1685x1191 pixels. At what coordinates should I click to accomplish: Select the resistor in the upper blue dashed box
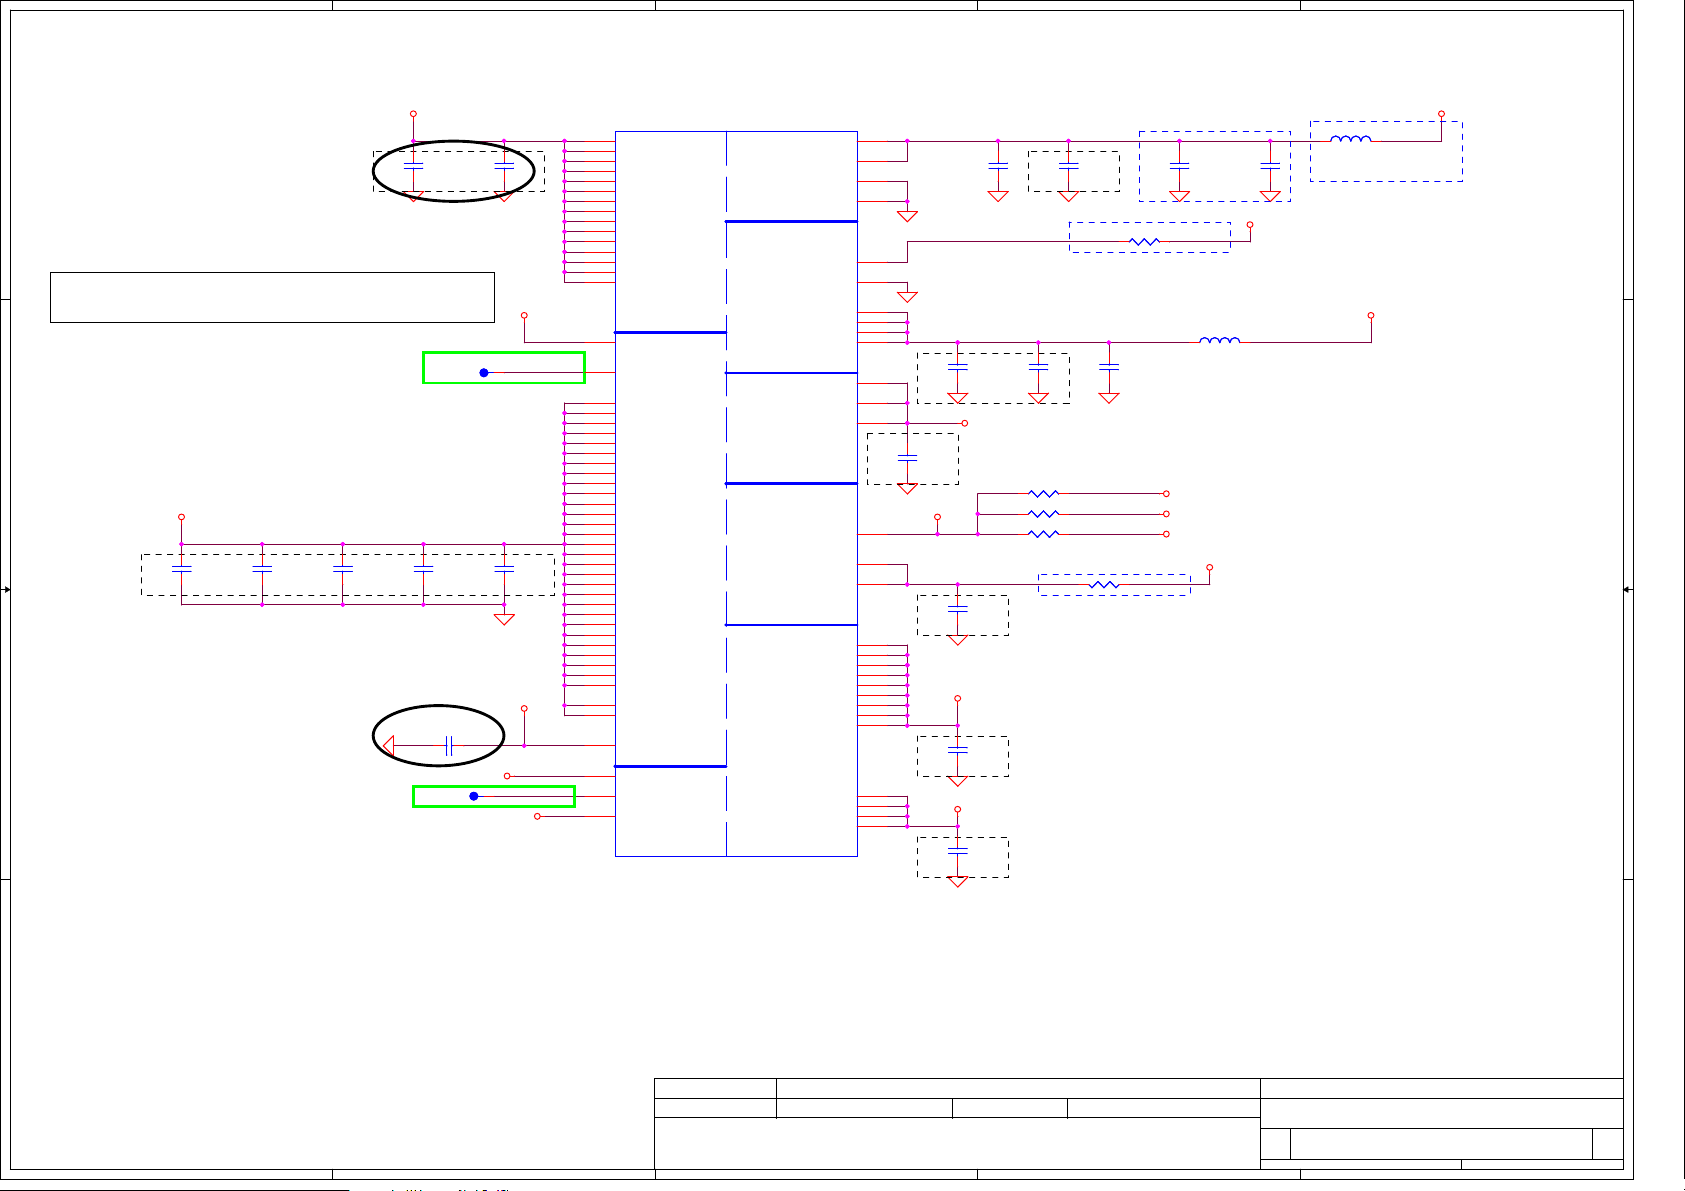point(1144,241)
